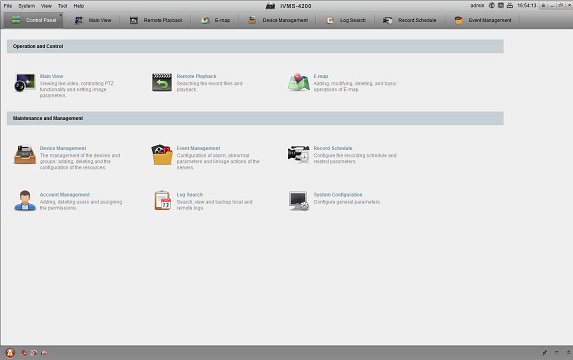Click the System Configuration link title
Screen dimensions: 573x360
point(338,194)
